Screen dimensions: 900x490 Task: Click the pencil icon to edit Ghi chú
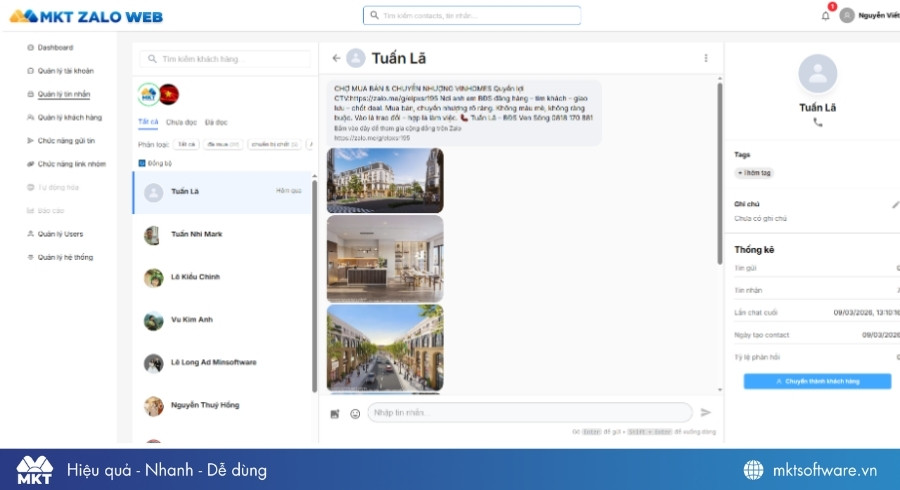click(x=895, y=204)
